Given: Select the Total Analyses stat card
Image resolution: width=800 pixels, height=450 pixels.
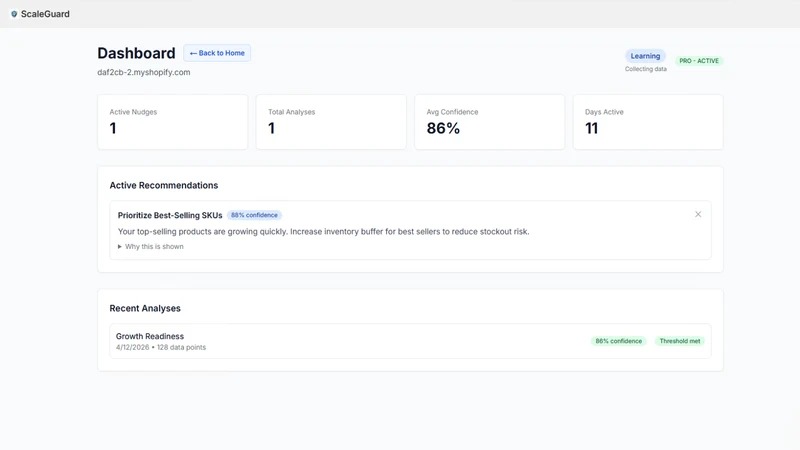Looking at the screenshot, I should pos(331,122).
